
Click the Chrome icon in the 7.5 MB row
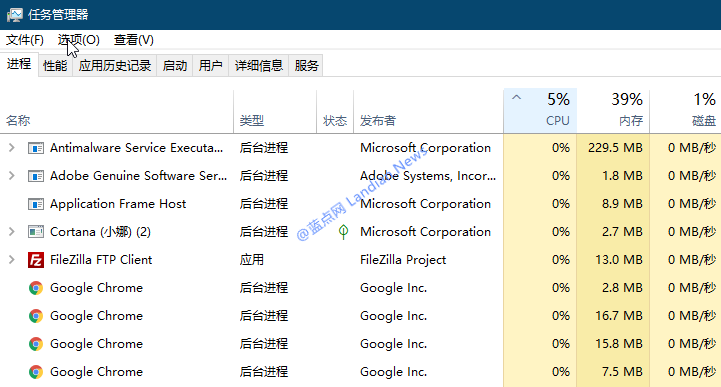36,372
